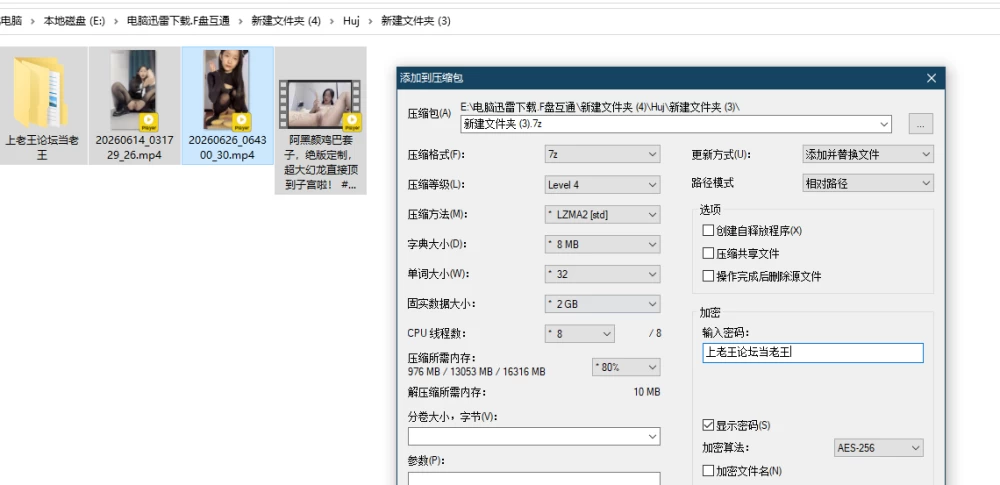Open the CPU 线程数 dropdown

click(579, 334)
